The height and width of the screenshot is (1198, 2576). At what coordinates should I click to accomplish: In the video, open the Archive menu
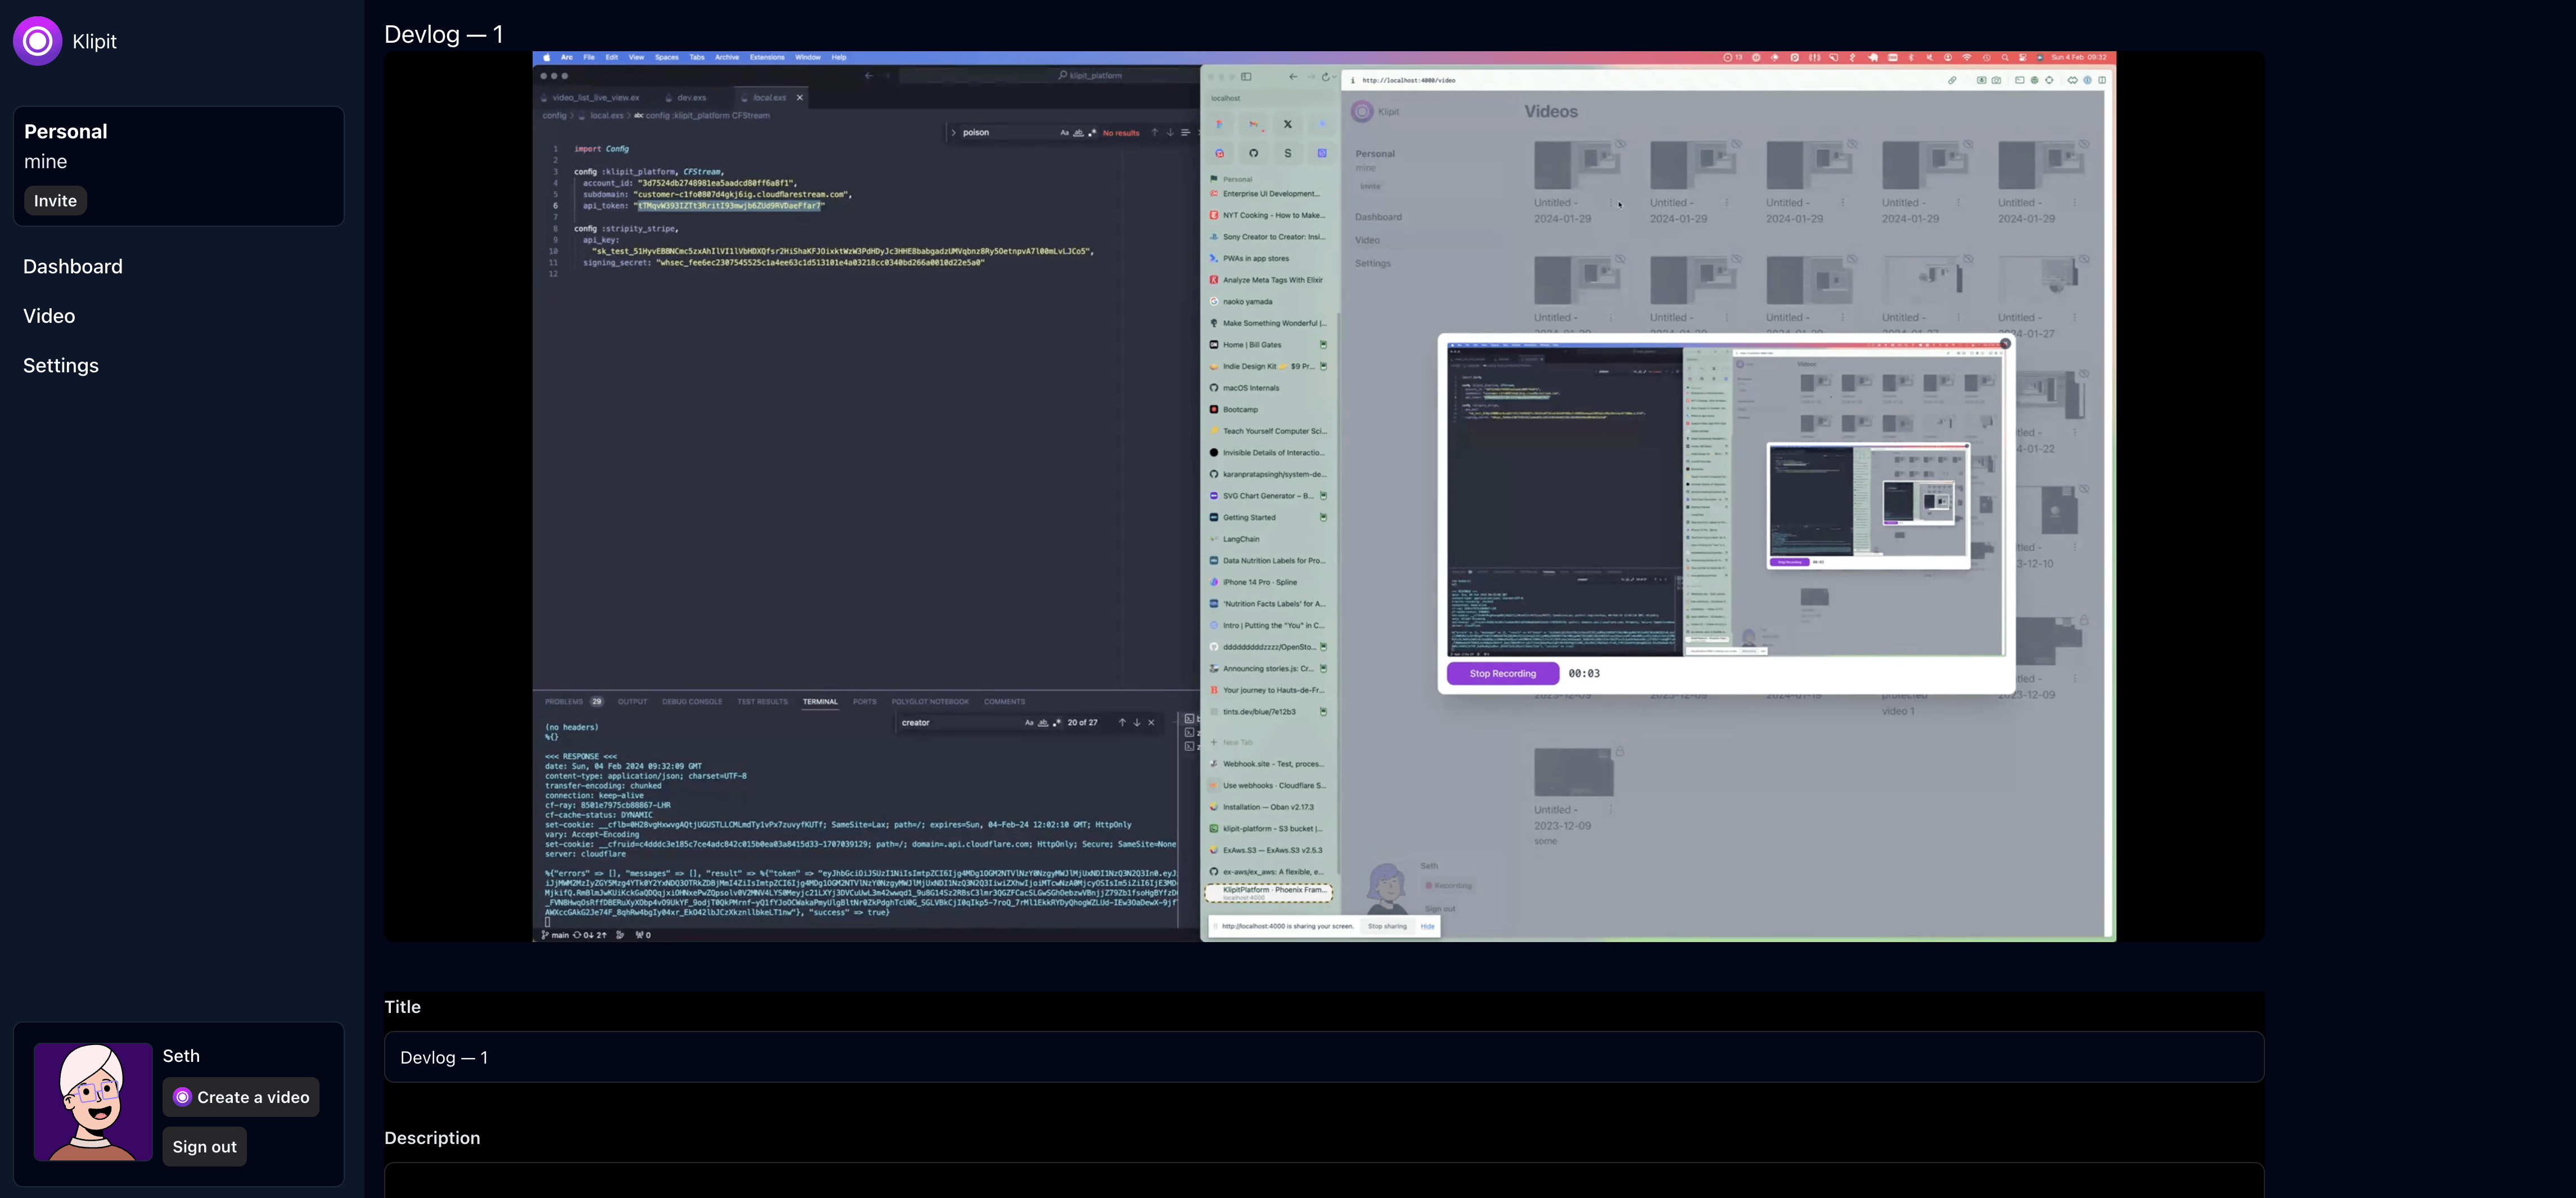[727, 58]
